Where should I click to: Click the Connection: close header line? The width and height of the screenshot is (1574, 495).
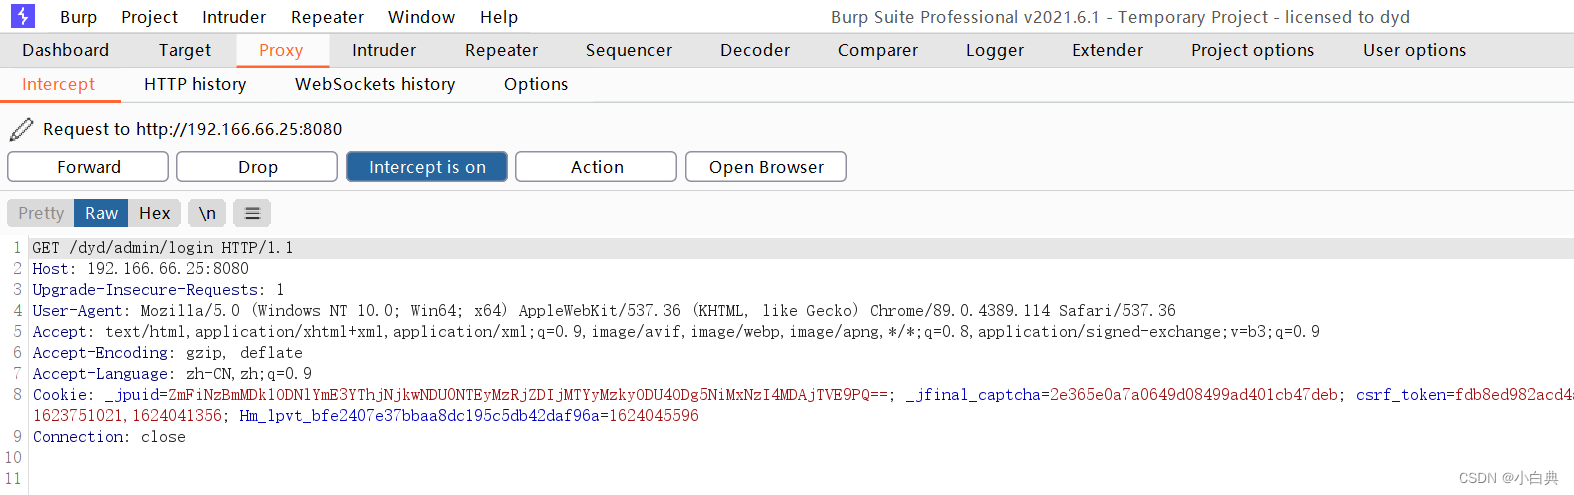coord(109,437)
